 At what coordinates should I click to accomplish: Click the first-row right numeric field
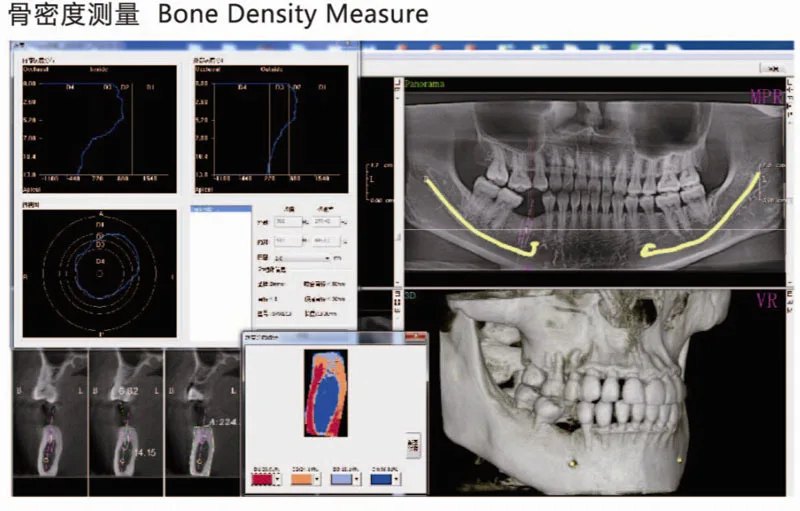[327, 222]
